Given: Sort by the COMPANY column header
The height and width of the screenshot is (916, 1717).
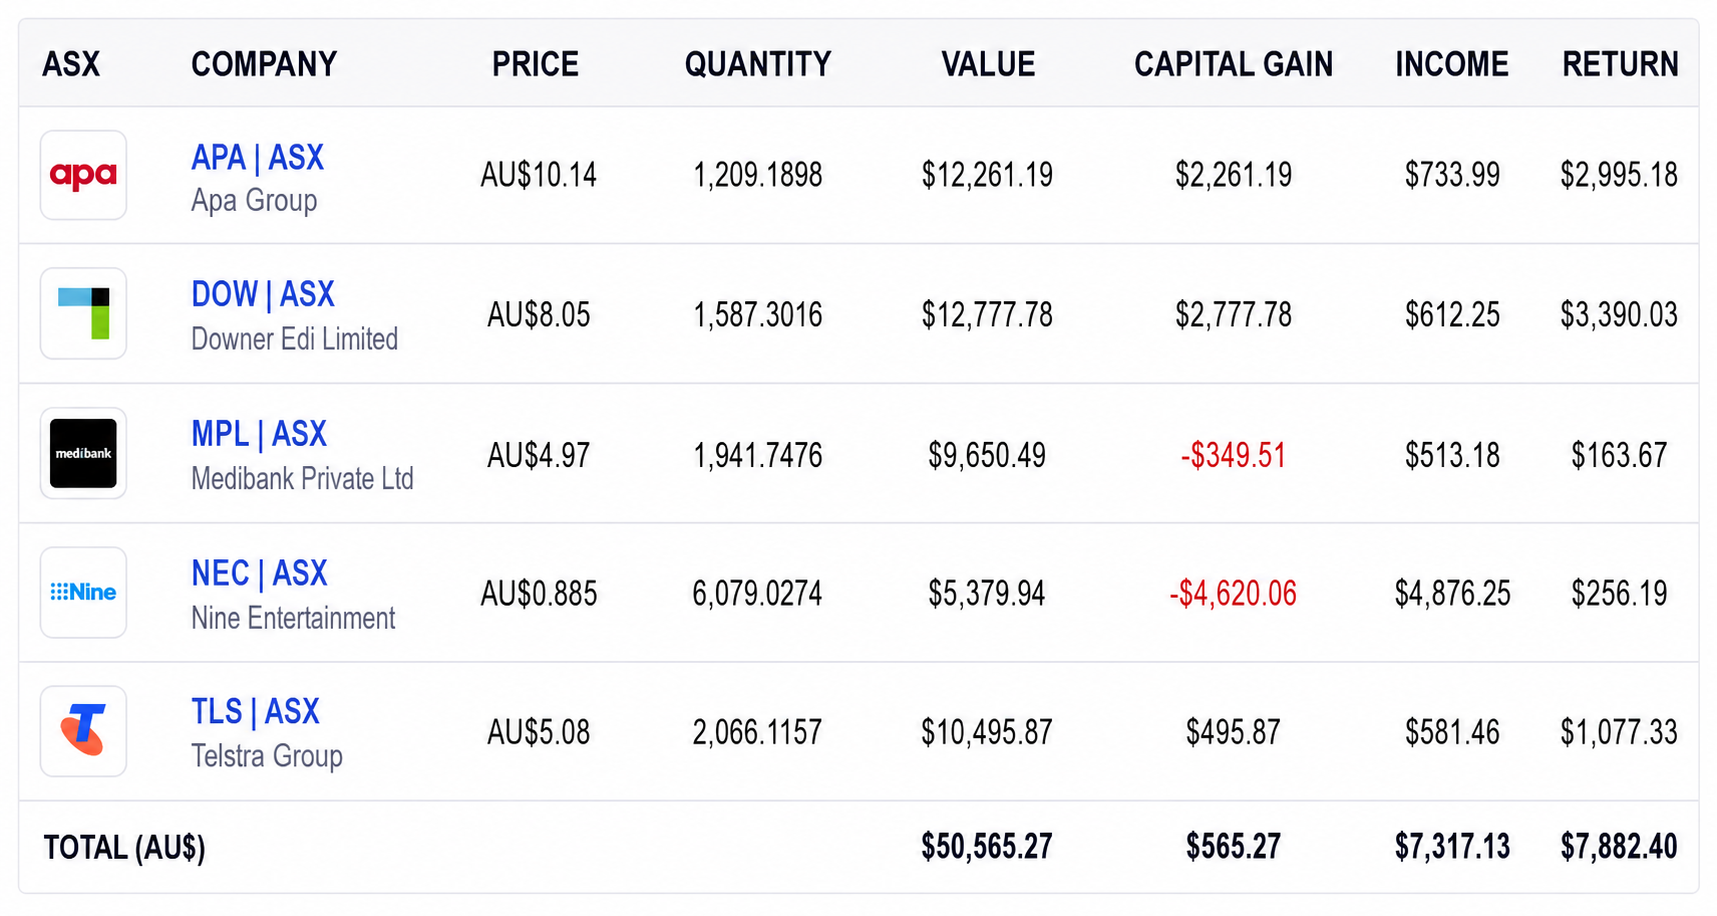Looking at the screenshot, I should click(264, 64).
